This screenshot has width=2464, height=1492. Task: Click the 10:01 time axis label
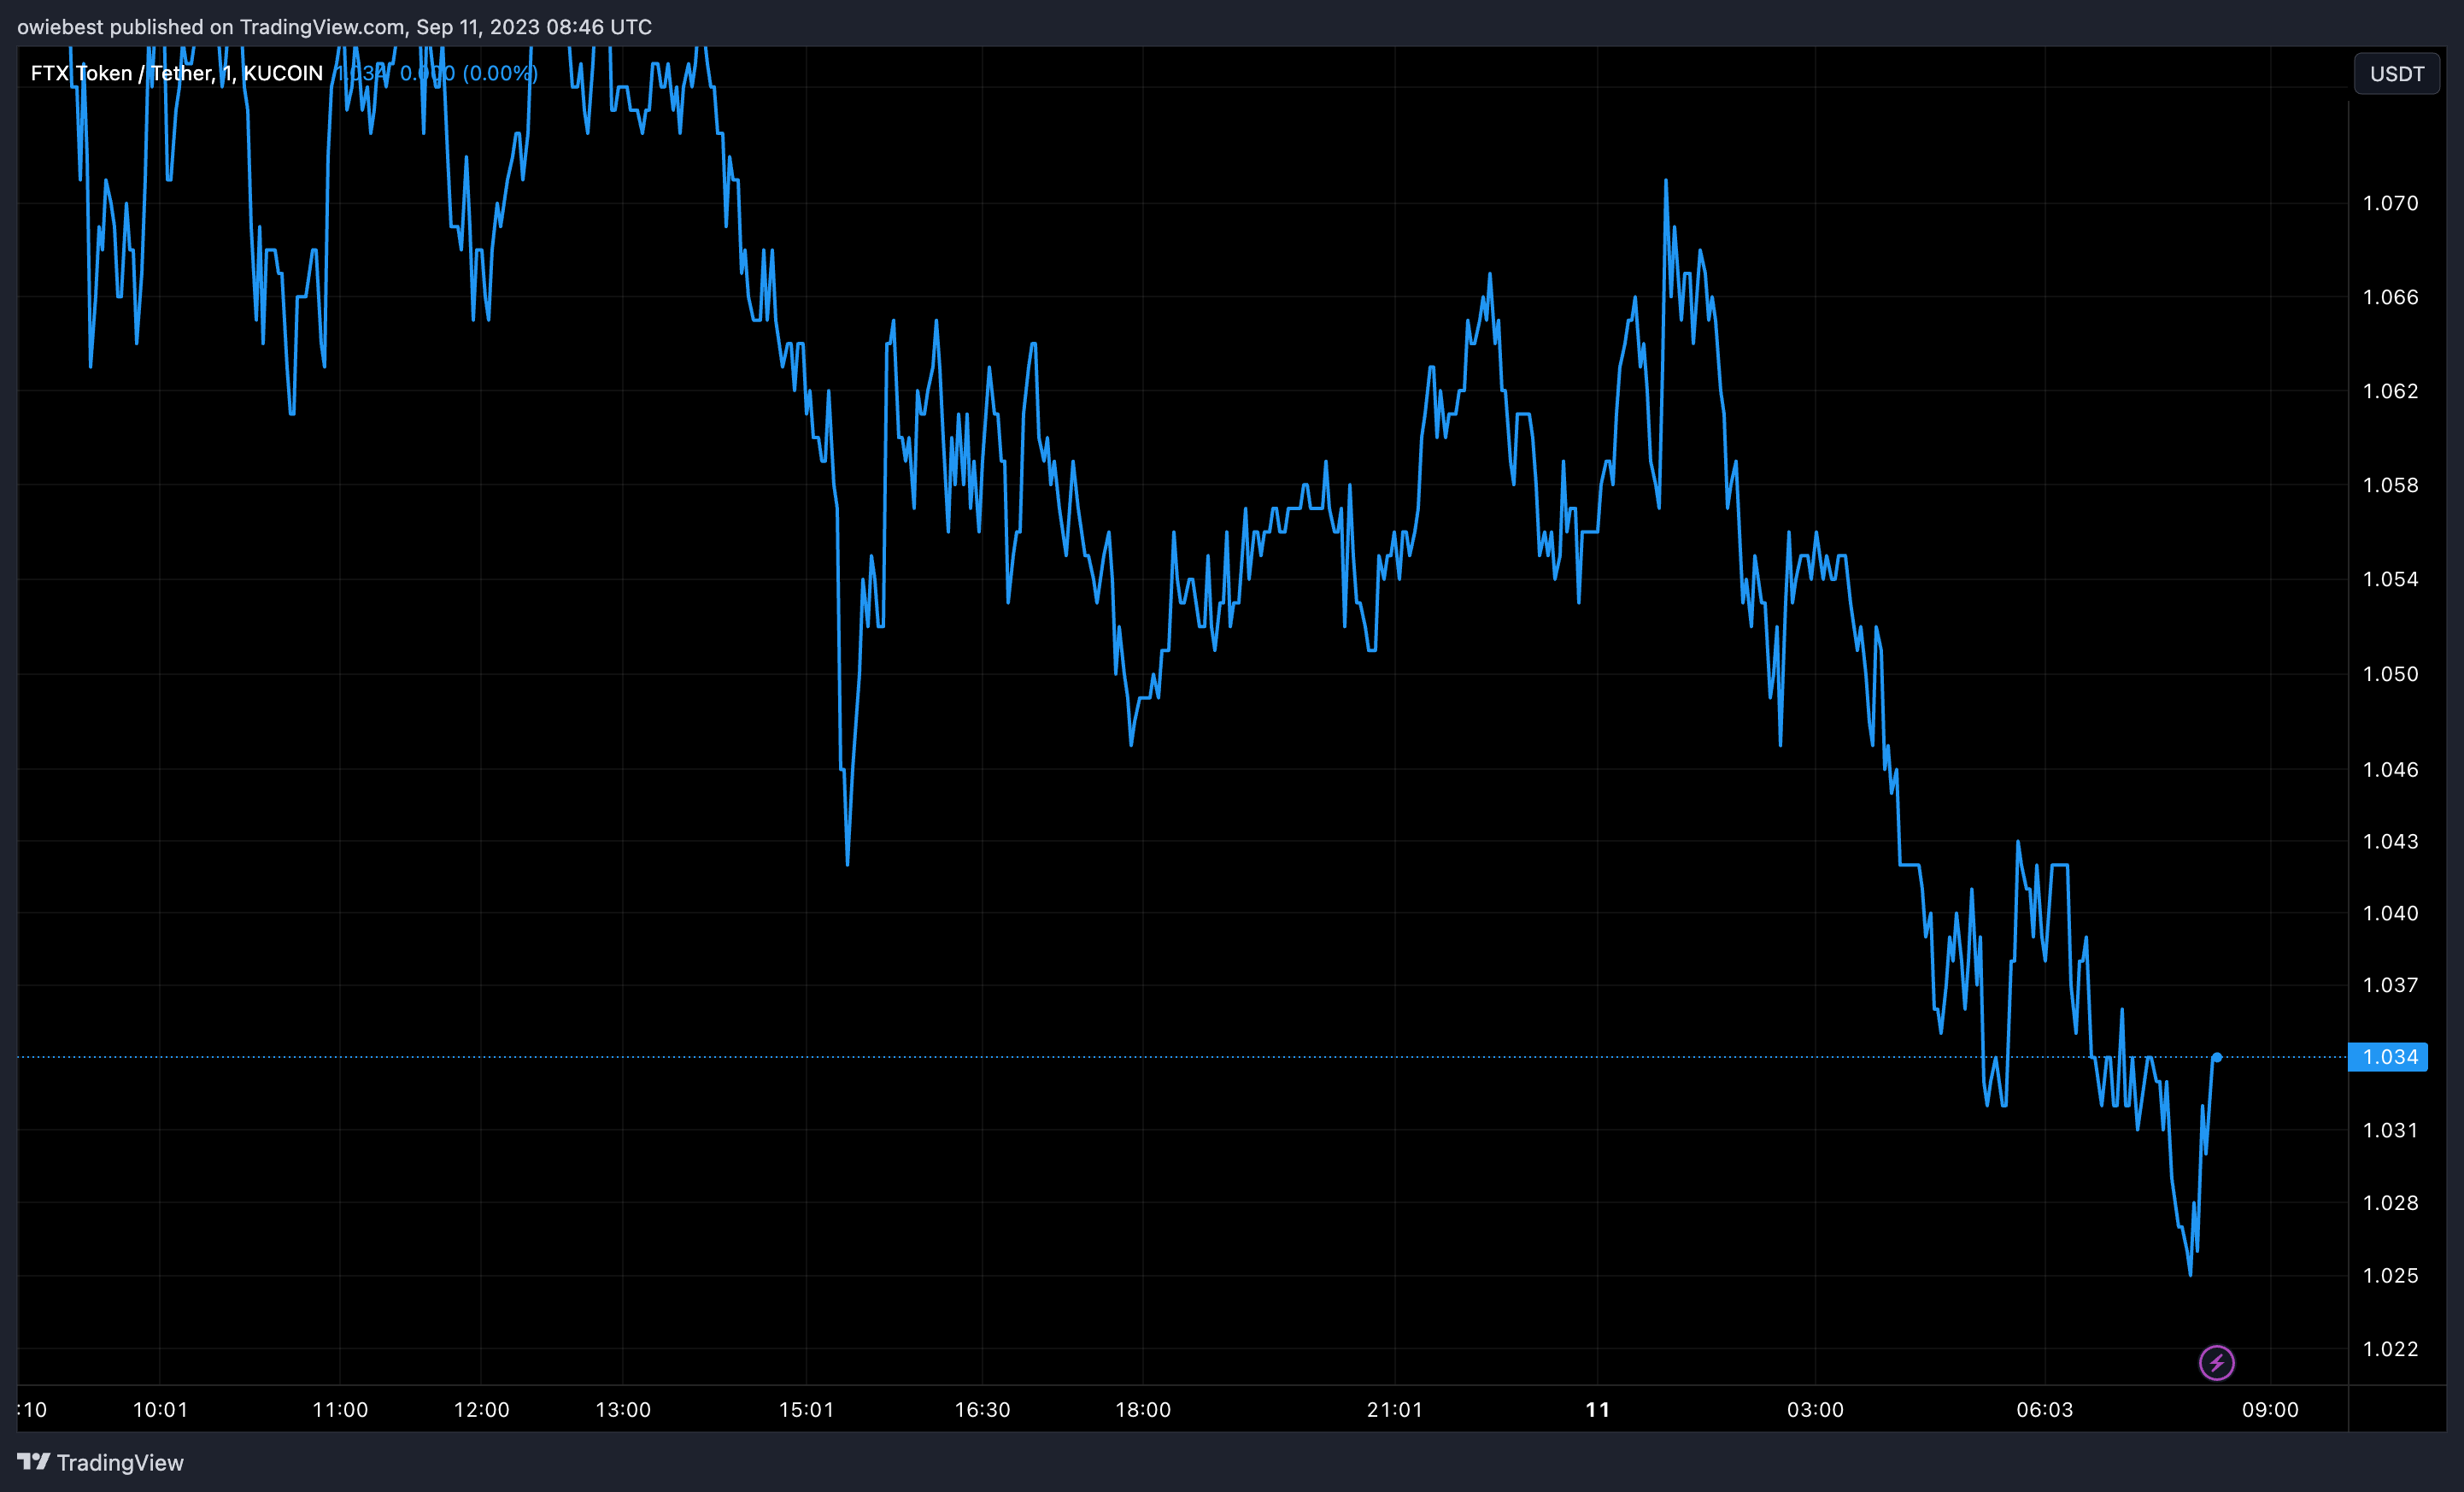(x=160, y=1410)
